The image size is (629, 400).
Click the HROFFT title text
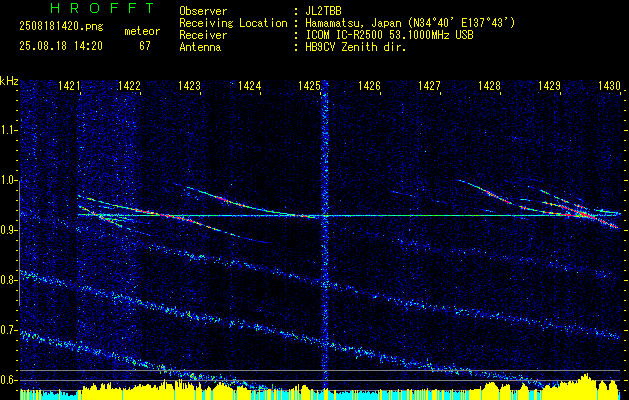pyautogui.click(x=103, y=8)
